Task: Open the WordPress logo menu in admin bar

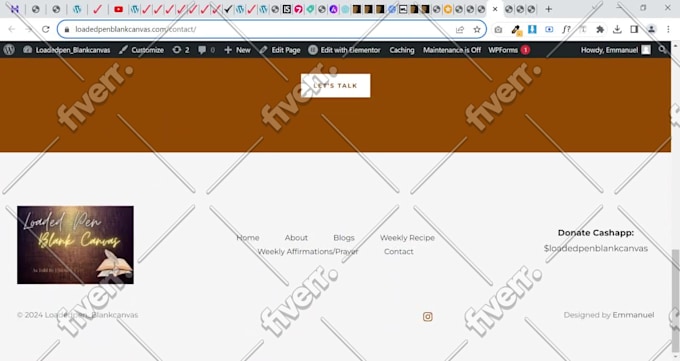Action: [x=9, y=50]
